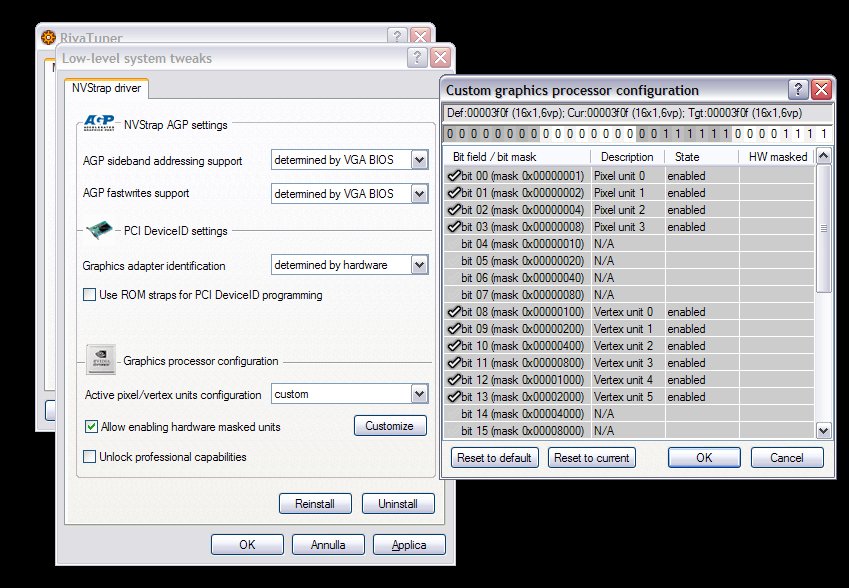Enable Use ROM straps for PCI DeviceID programming

[89, 295]
